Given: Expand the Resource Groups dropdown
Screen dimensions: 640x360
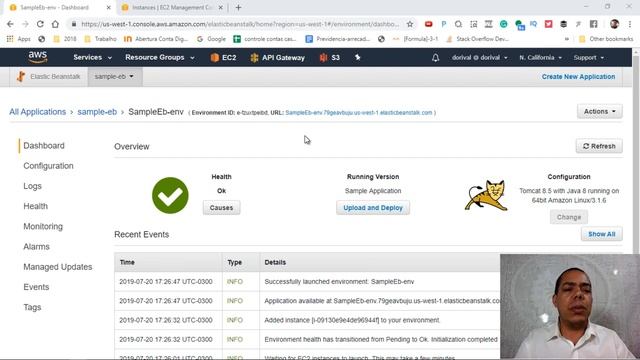Looking at the screenshot, I should [160, 58].
